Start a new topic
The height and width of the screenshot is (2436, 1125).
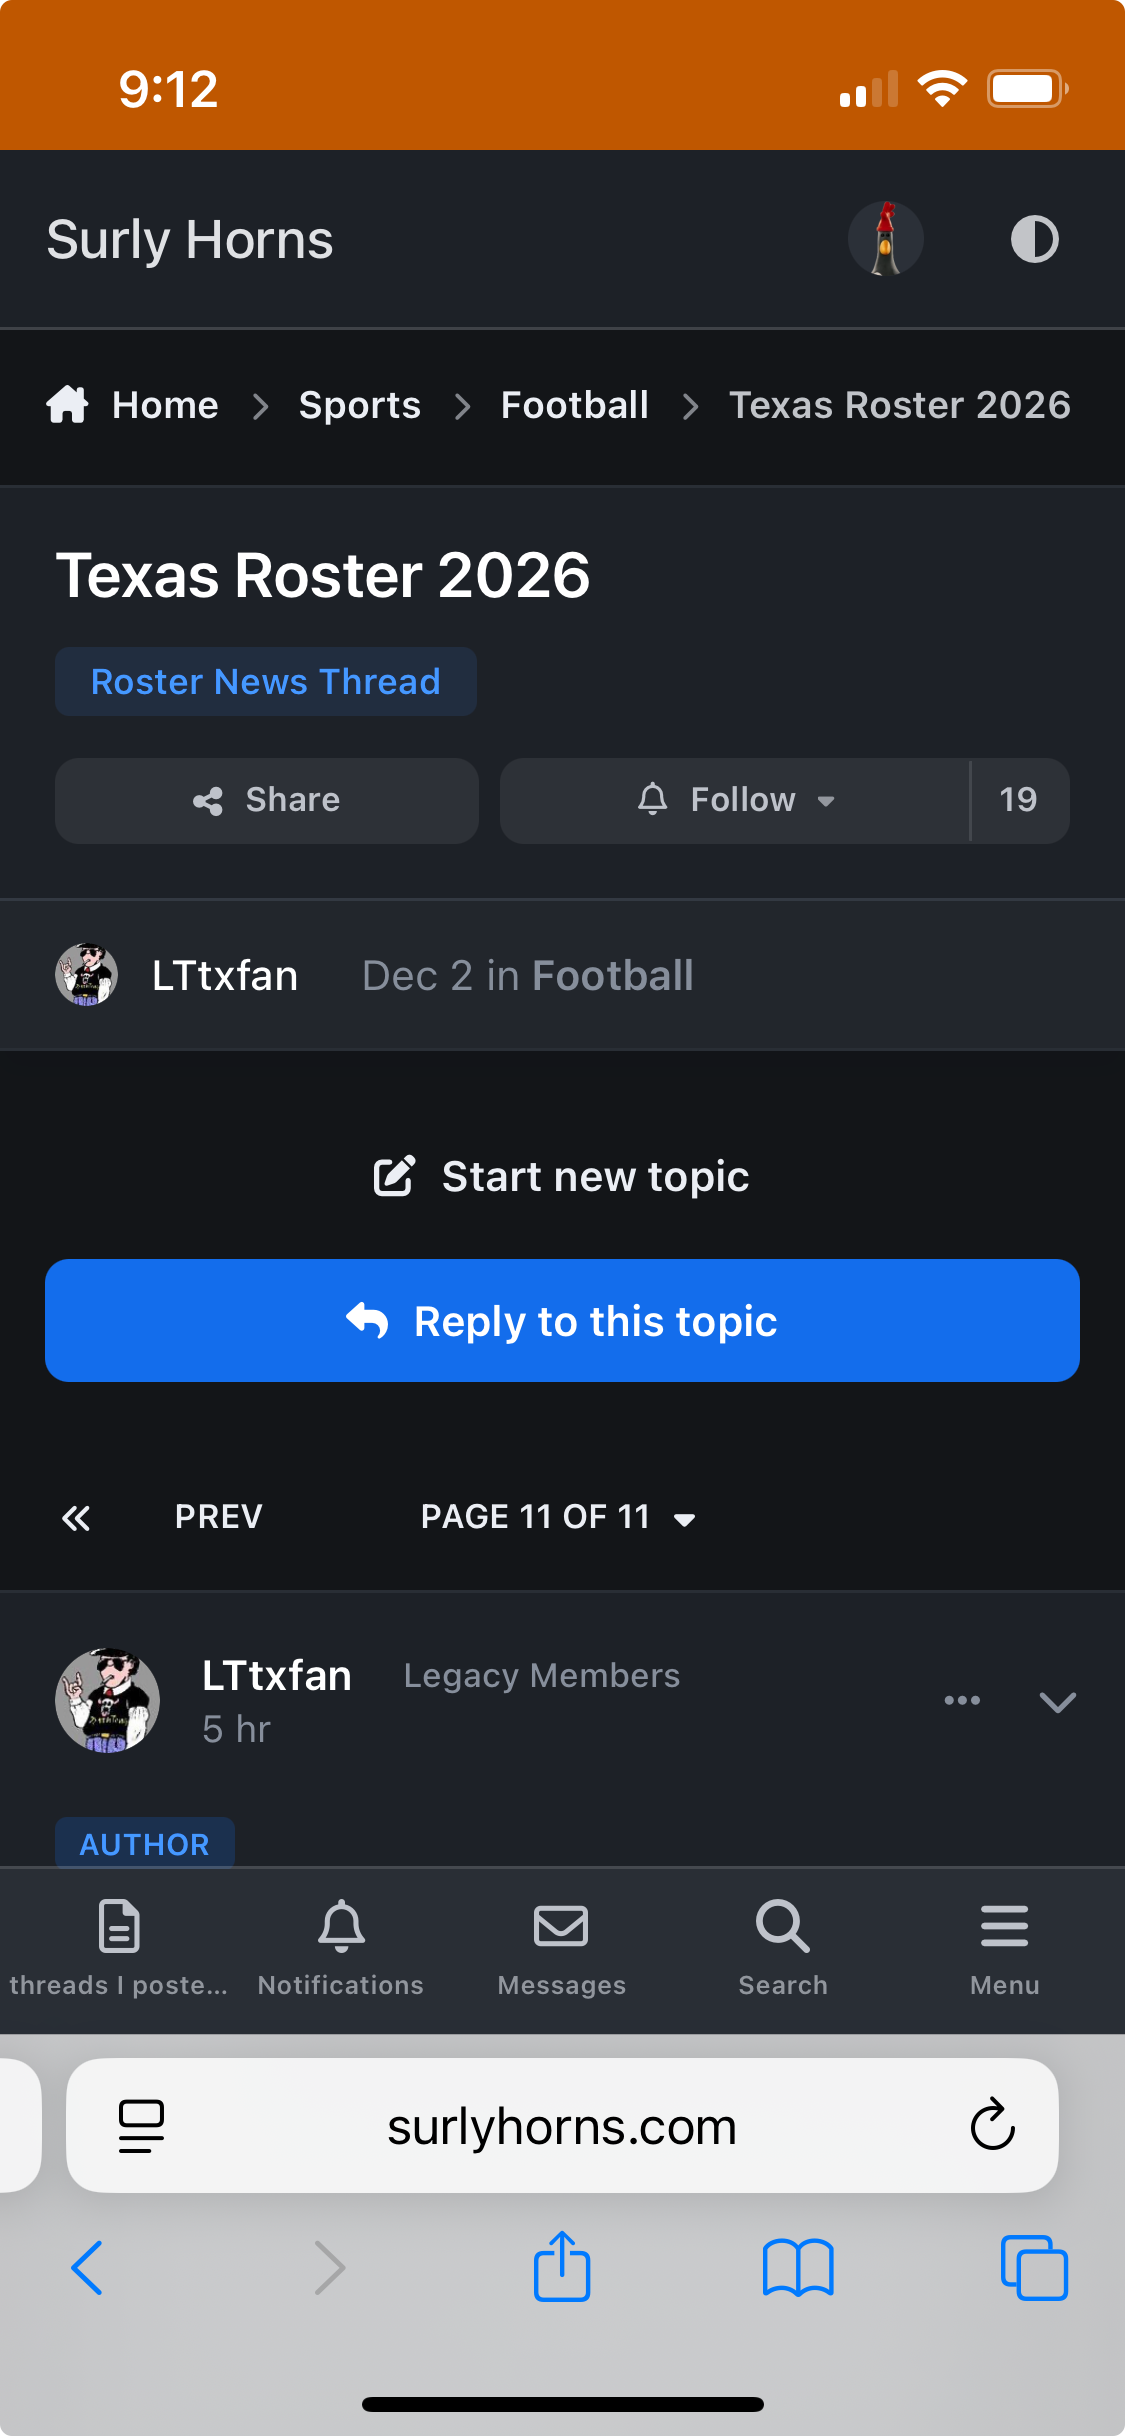click(562, 1177)
